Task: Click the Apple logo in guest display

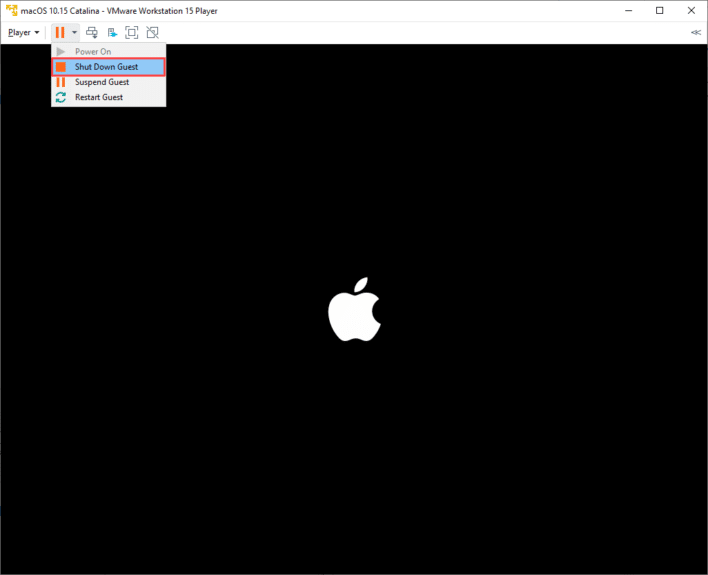Action: (x=354, y=309)
